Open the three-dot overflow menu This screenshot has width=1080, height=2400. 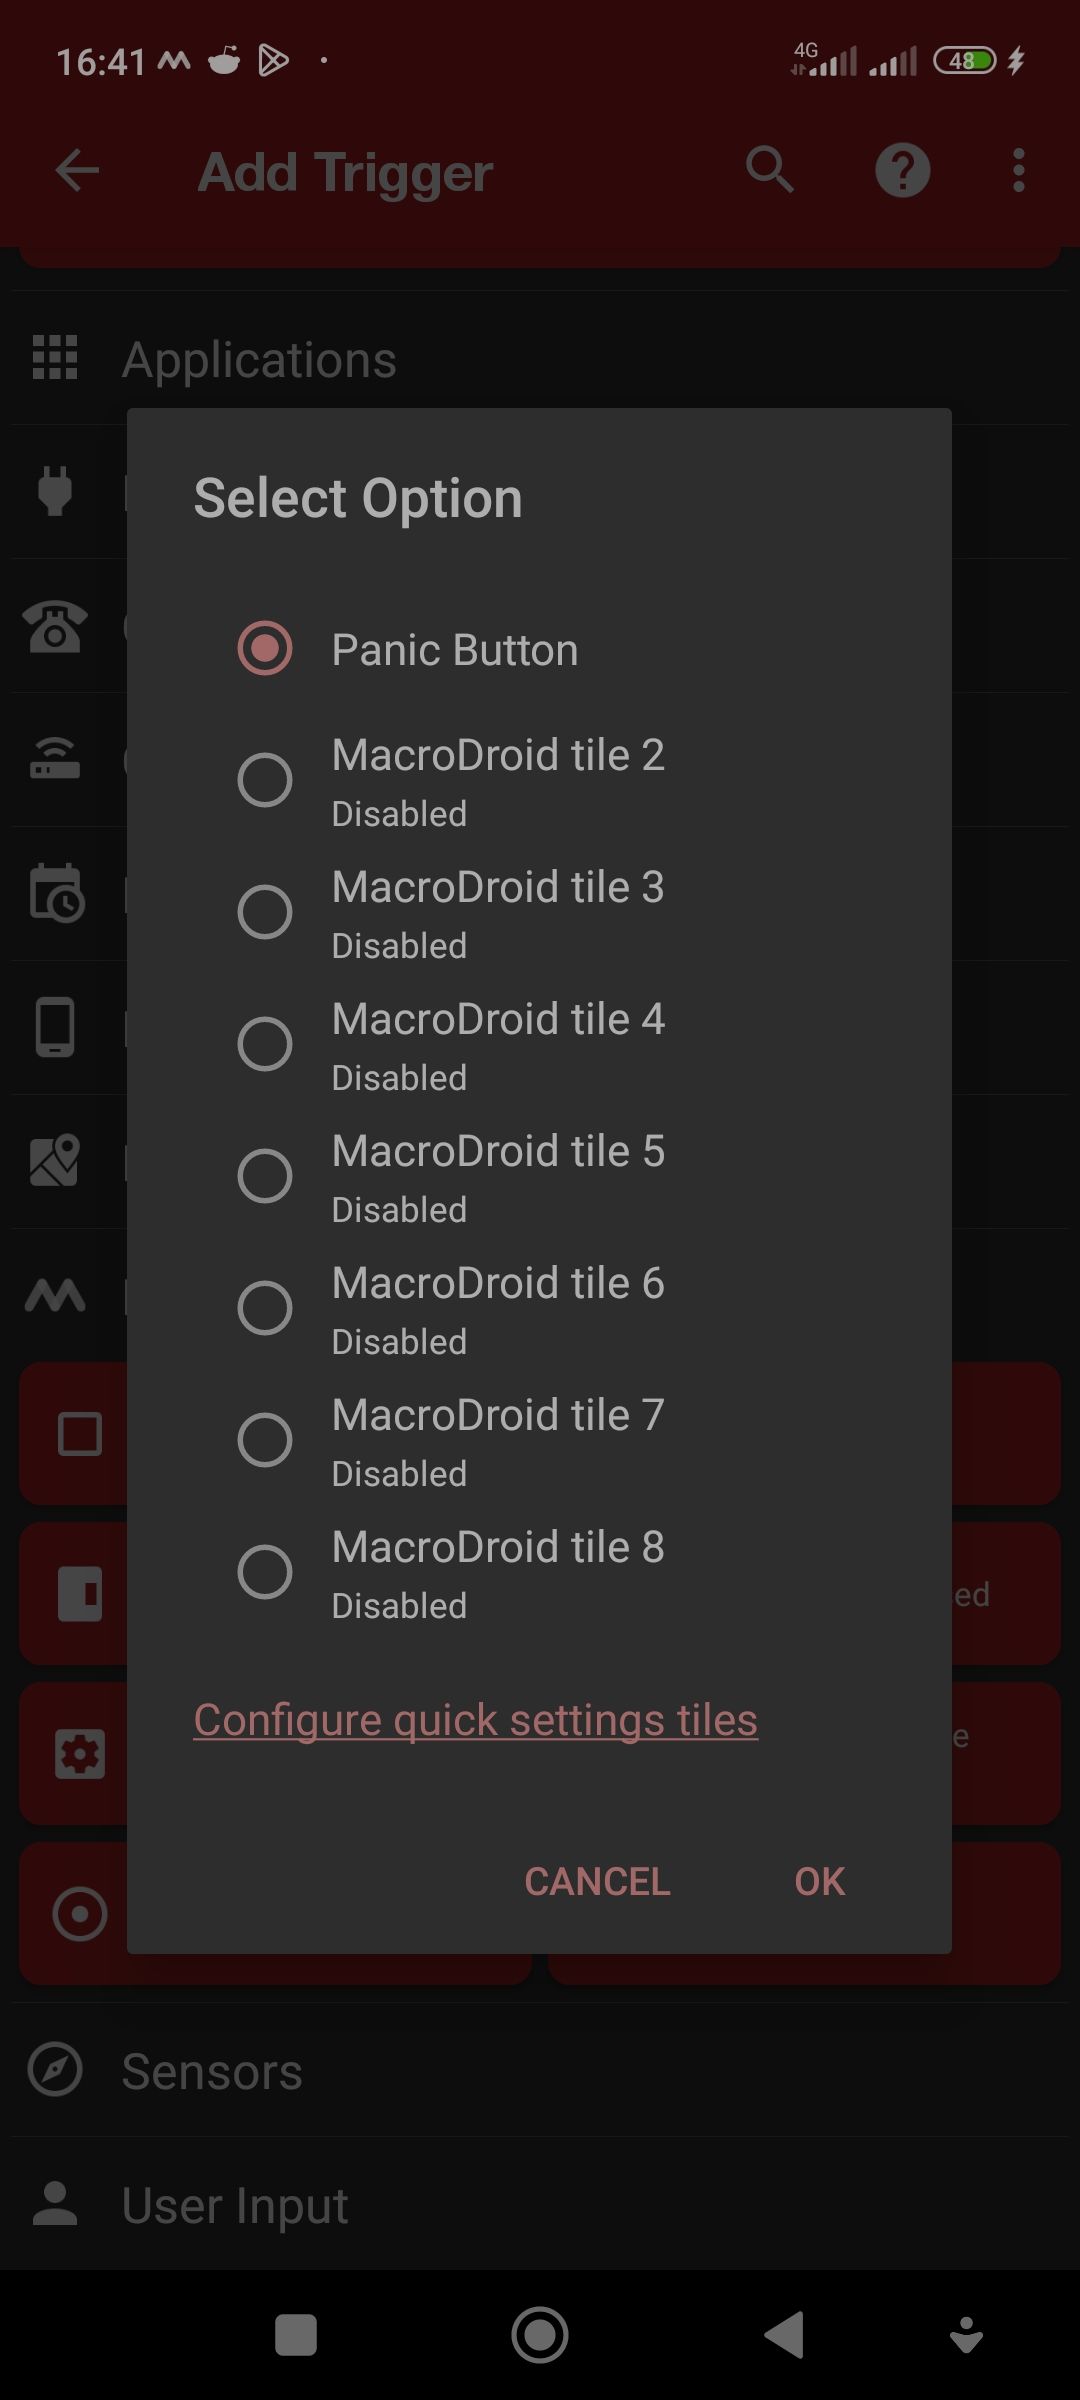(x=1017, y=170)
